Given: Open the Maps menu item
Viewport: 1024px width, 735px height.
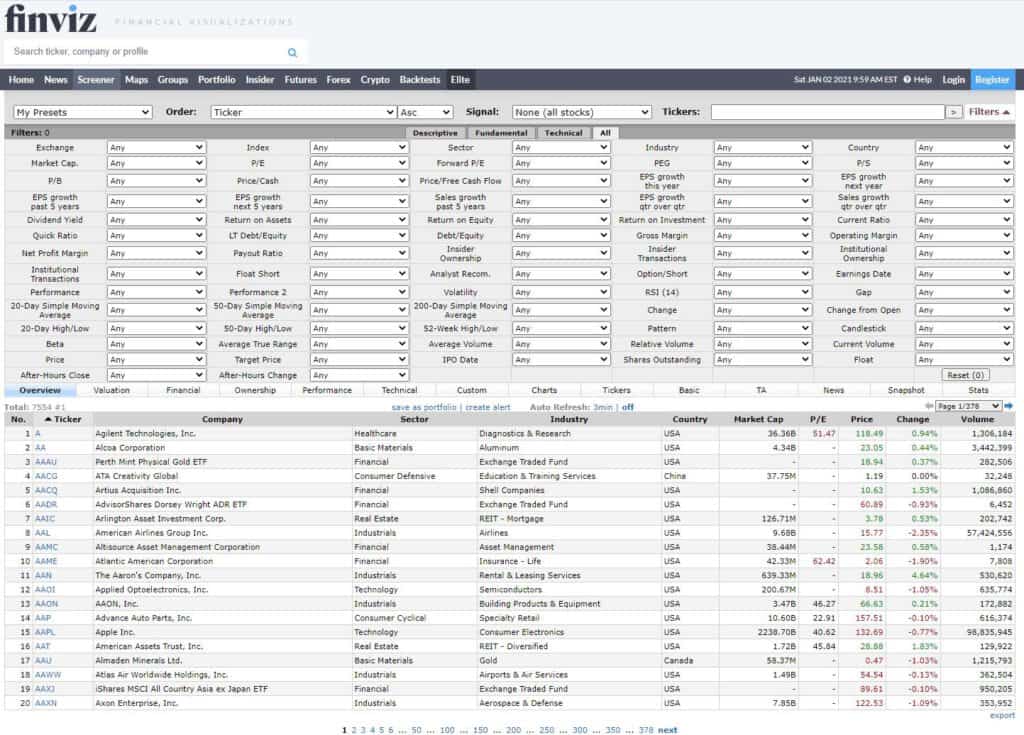Looking at the screenshot, I should [x=136, y=80].
